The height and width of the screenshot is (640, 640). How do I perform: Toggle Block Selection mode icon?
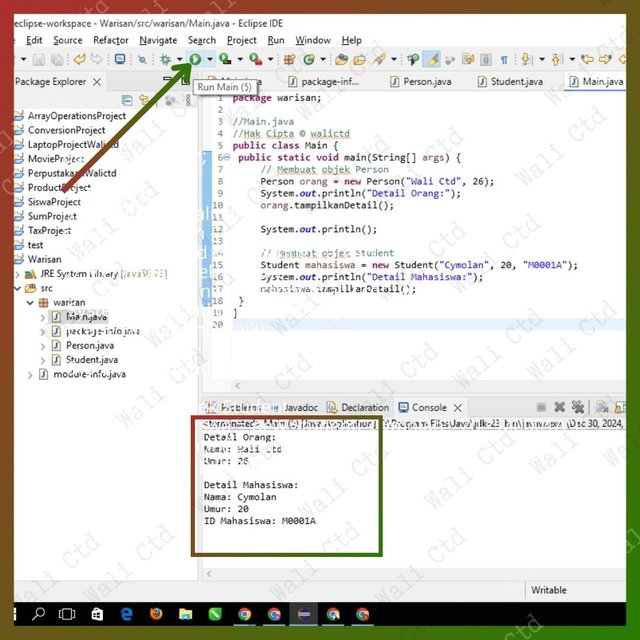tap(486, 60)
